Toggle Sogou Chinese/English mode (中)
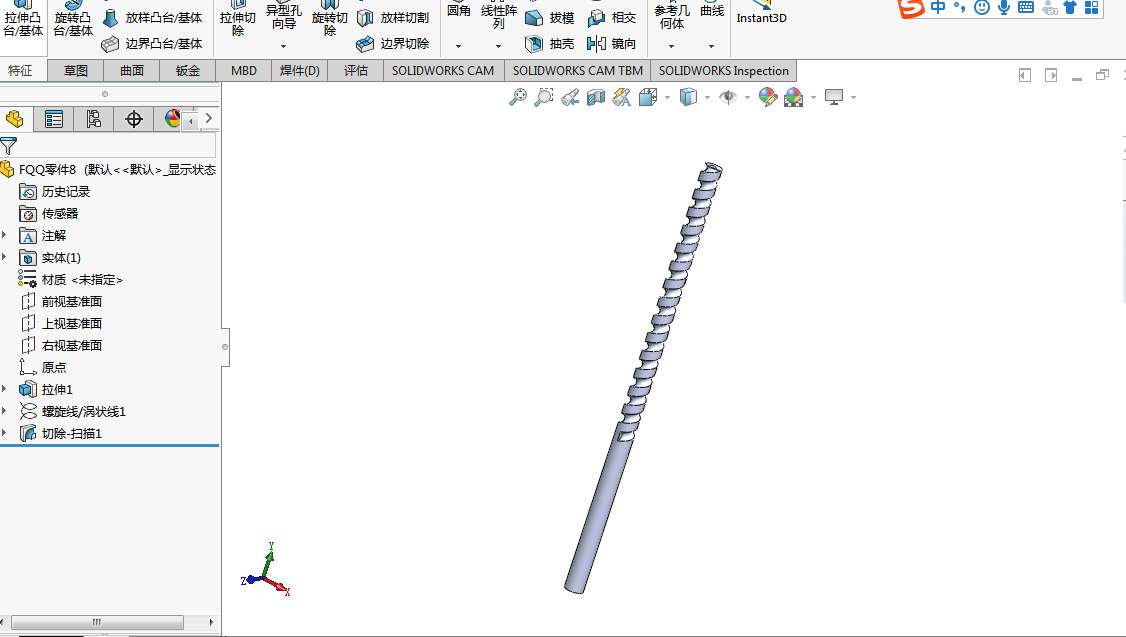This screenshot has height=637, width=1126. click(938, 7)
